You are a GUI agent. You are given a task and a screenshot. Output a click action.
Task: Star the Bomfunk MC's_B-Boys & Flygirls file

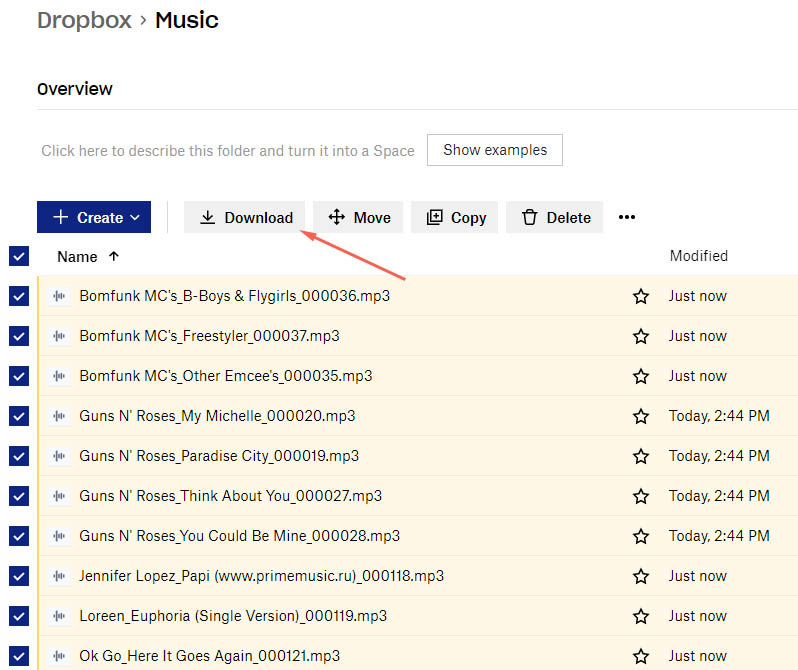point(641,296)
